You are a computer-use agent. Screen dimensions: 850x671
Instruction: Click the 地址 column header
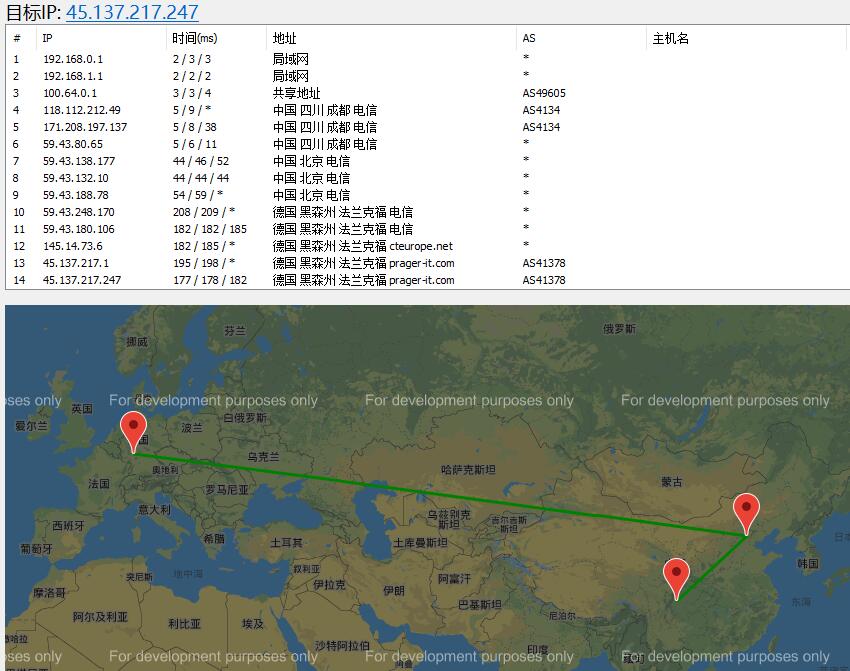(x=285, y=38)
